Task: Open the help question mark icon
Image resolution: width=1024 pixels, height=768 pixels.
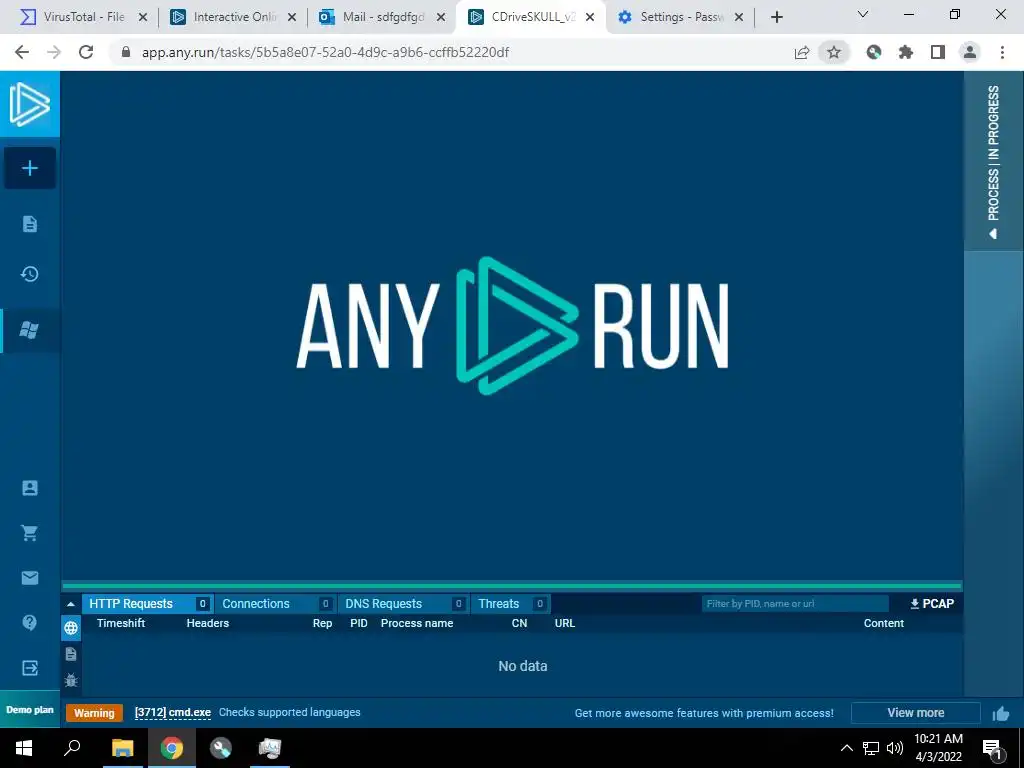Action: [x=30, y=622]
